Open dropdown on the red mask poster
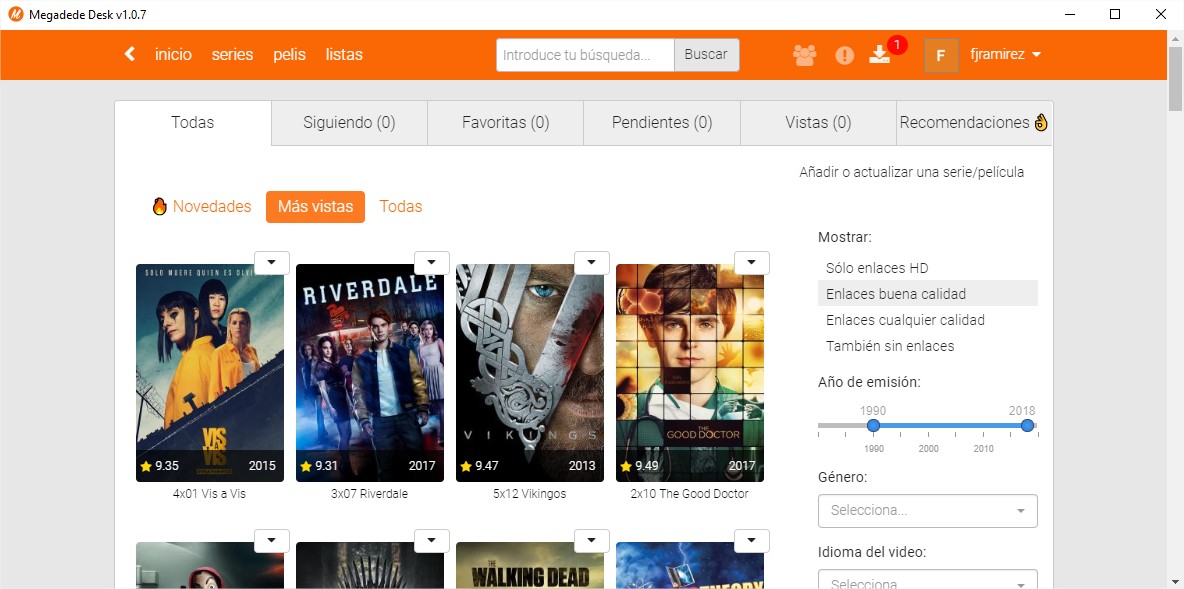The height and width of the screenshot is (589, 1184). (272, 541)
